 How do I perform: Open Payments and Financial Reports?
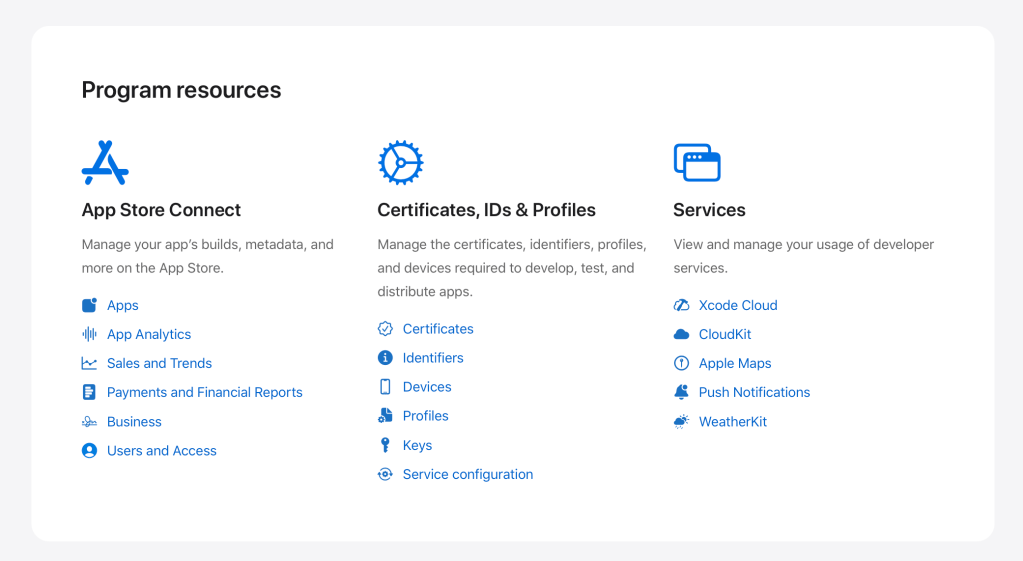(x=204, y=393)
